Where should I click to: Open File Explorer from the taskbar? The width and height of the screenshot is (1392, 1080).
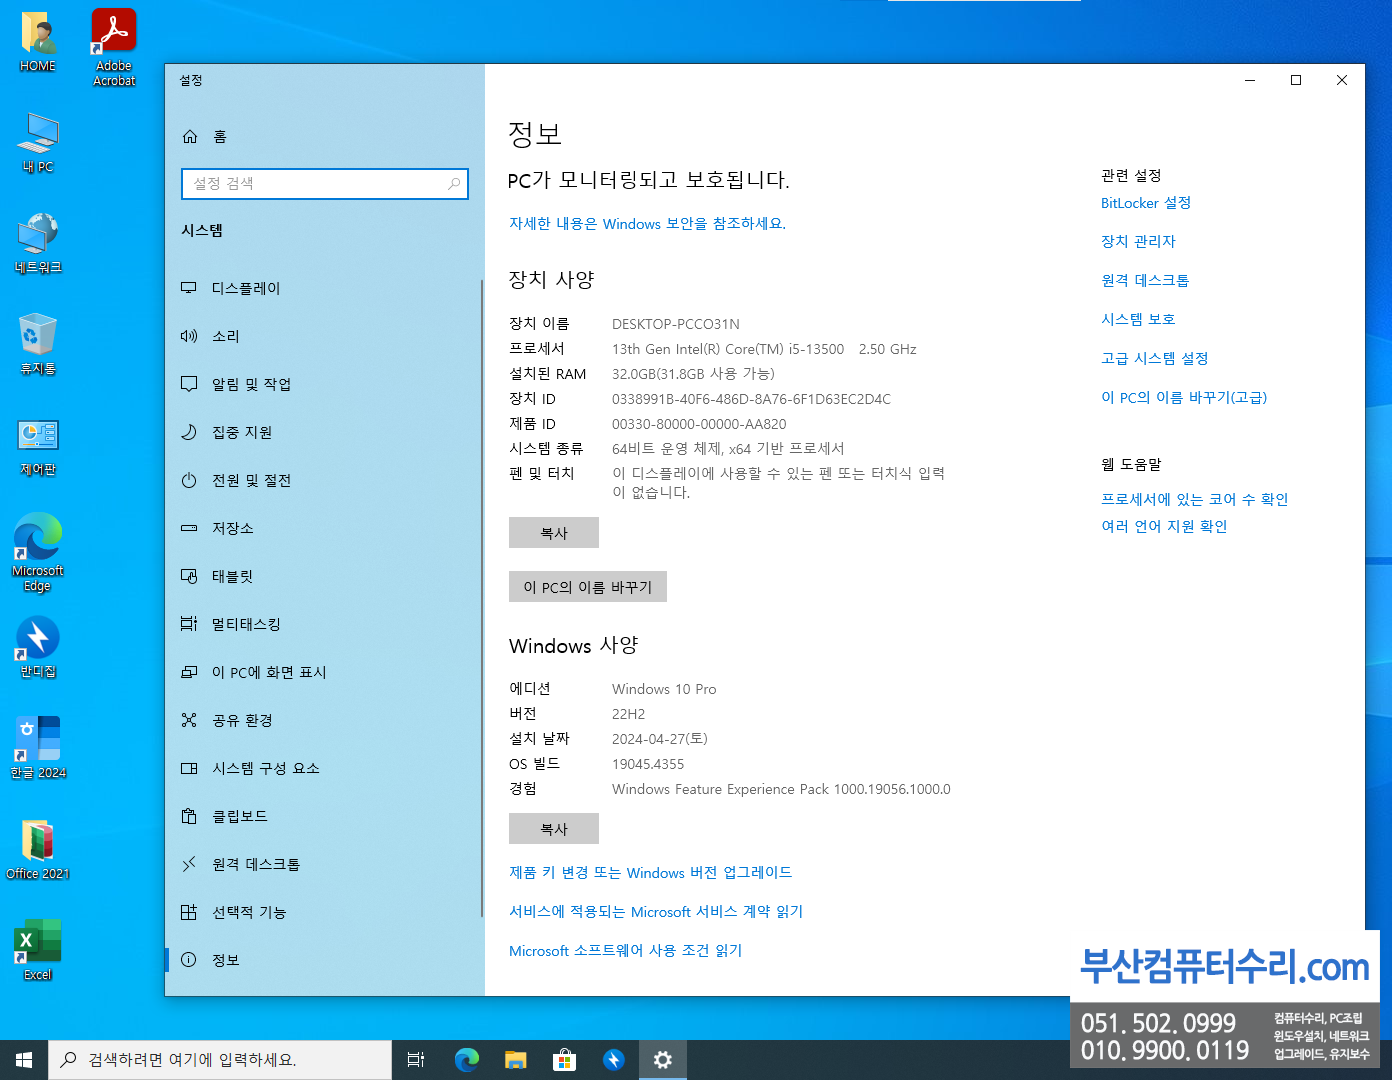tap(515, 1060)
